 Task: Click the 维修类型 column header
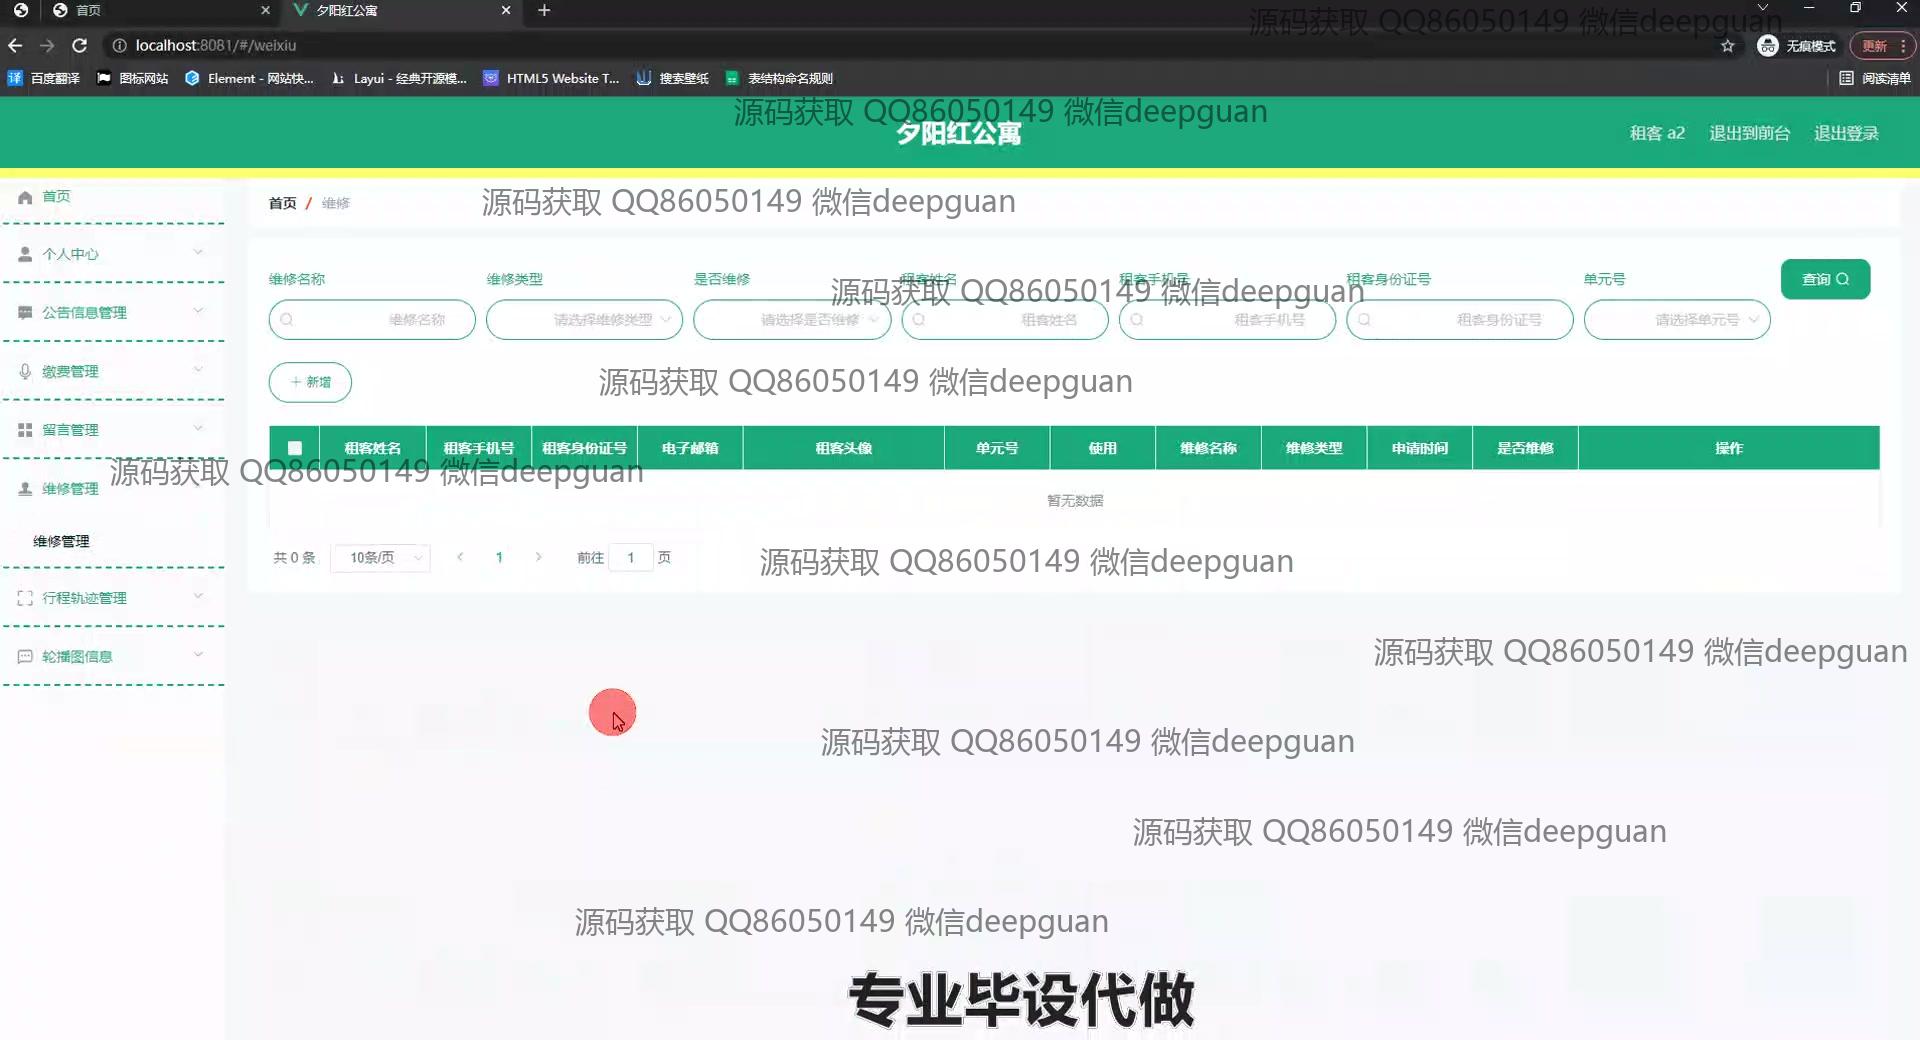tap(1314, 448)
